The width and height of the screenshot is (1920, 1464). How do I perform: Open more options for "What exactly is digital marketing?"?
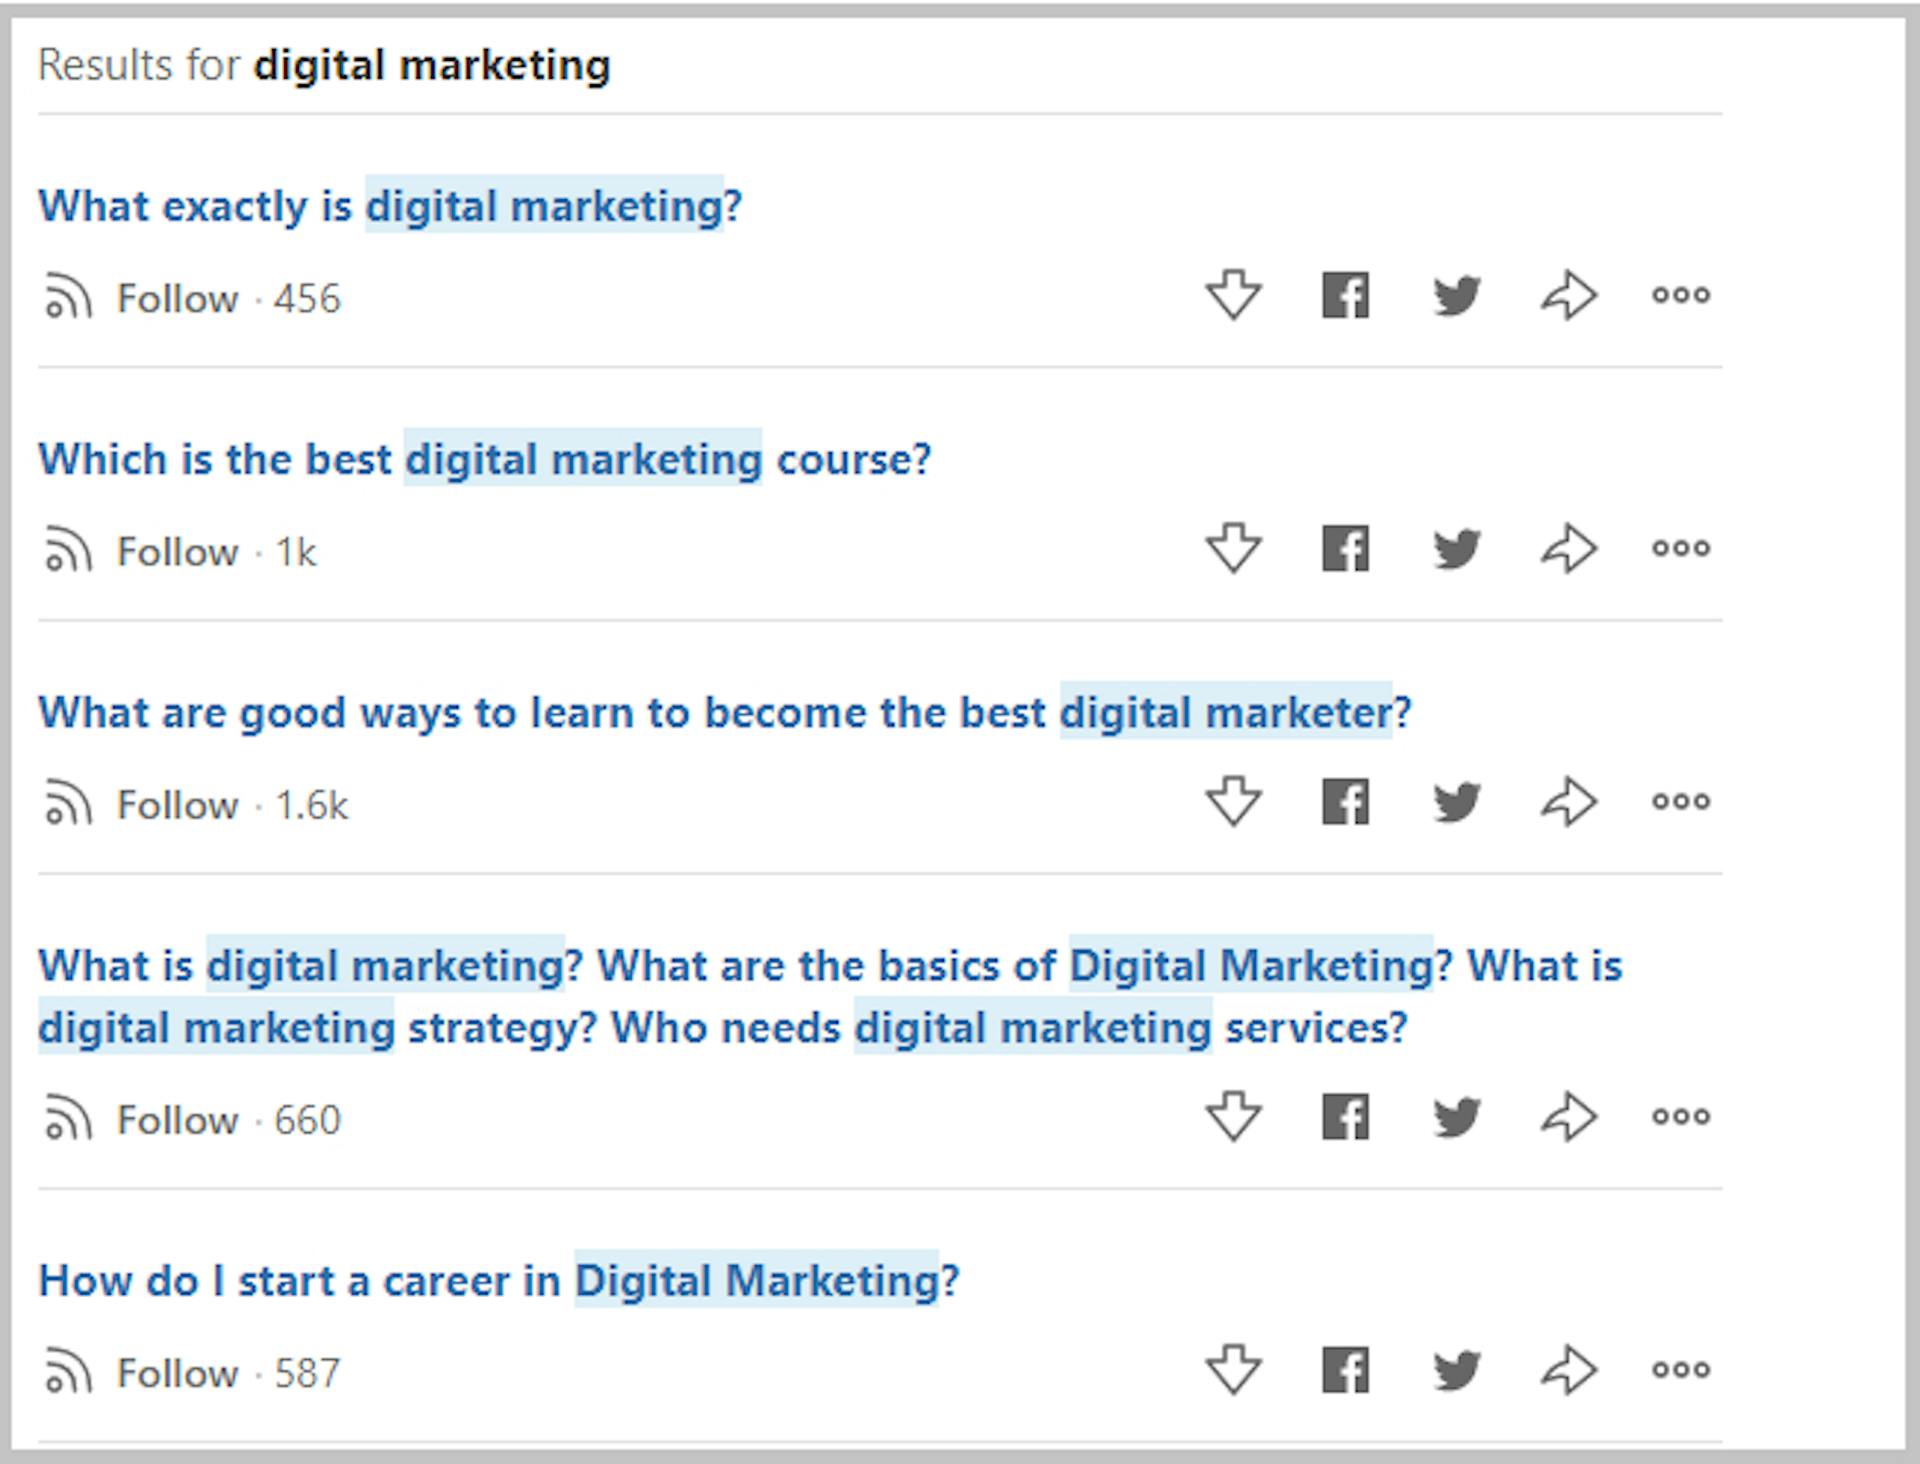[x=1681, y=295]
